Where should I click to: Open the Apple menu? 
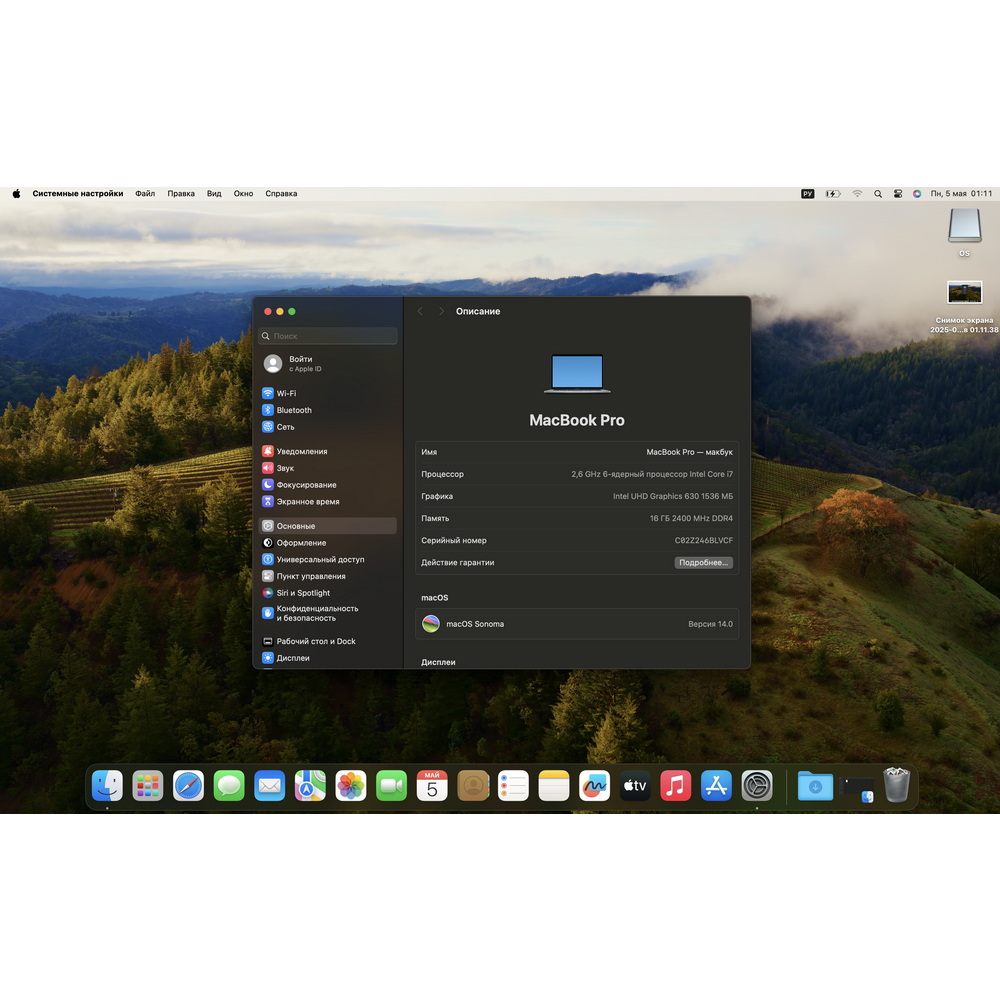[17, 194]
